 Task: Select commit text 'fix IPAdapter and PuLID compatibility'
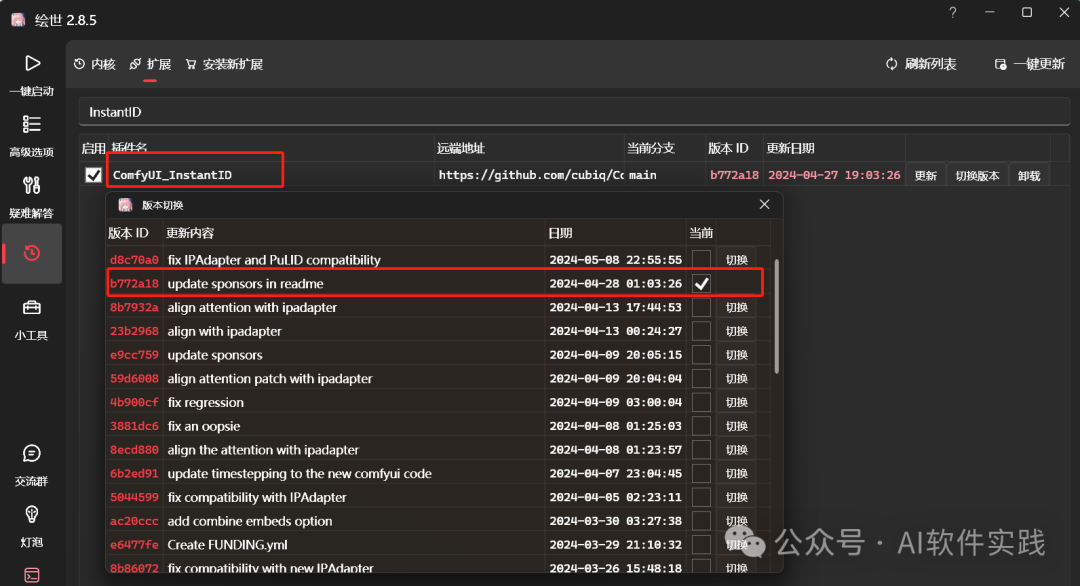[x=274, y=260]
